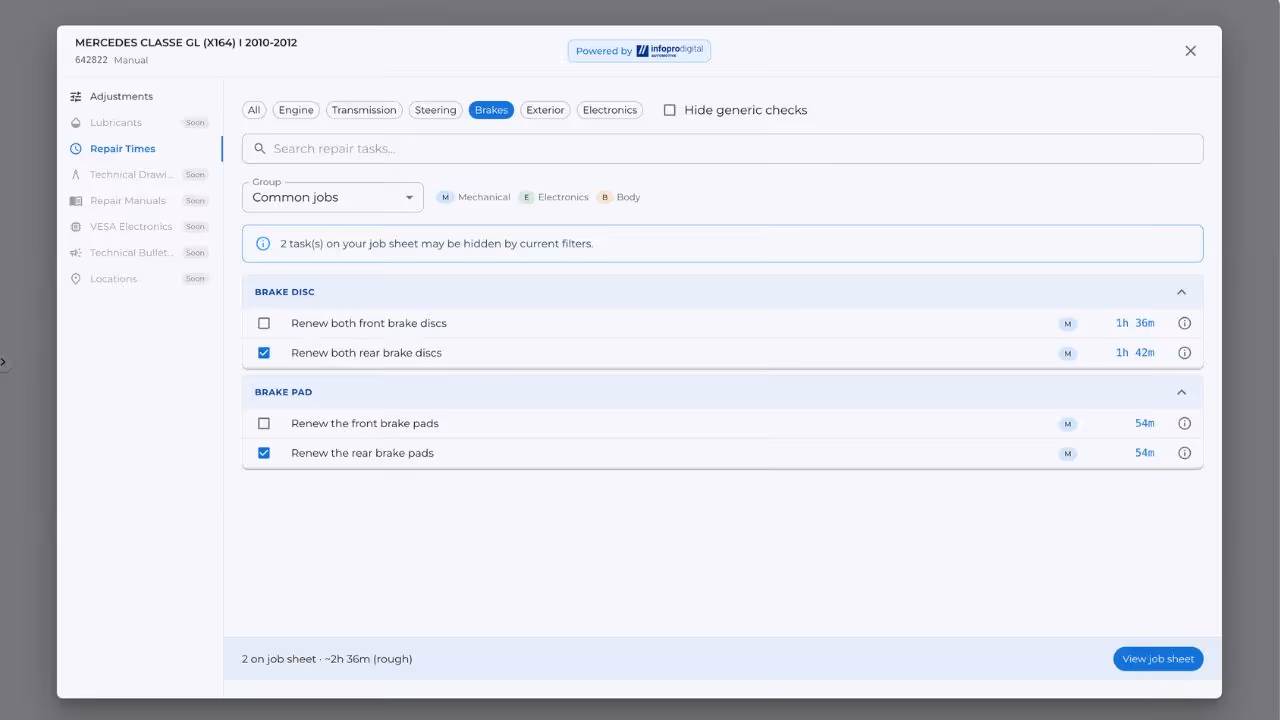Viewport: 1280px width, 720px height.
Task: Select the Transmission category filter
Action: 364,110
